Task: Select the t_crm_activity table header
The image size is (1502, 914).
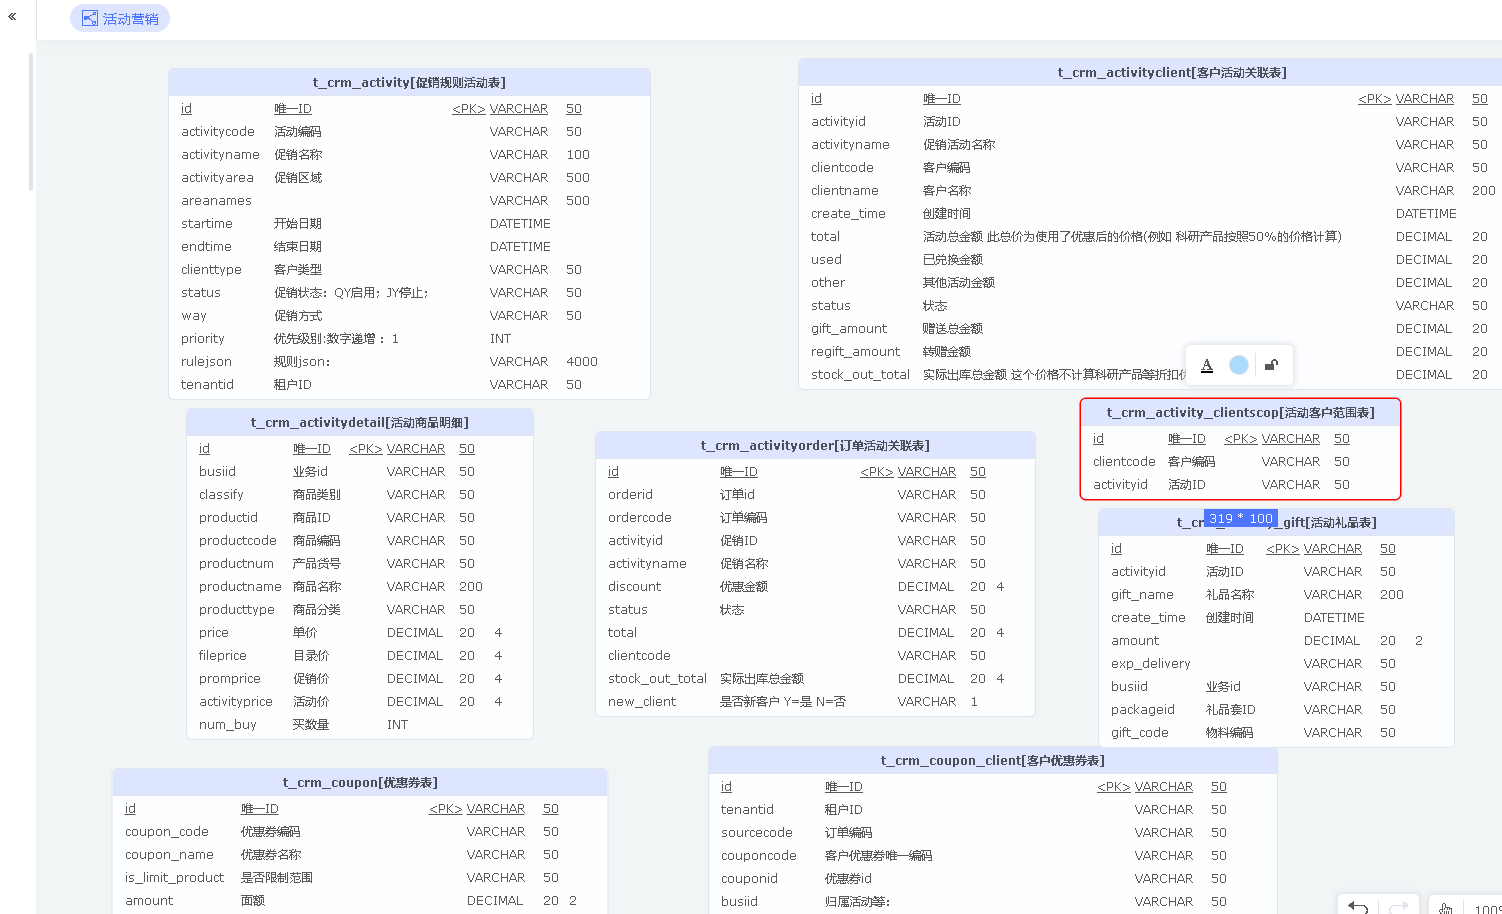Action: click(x=409, y=83)
